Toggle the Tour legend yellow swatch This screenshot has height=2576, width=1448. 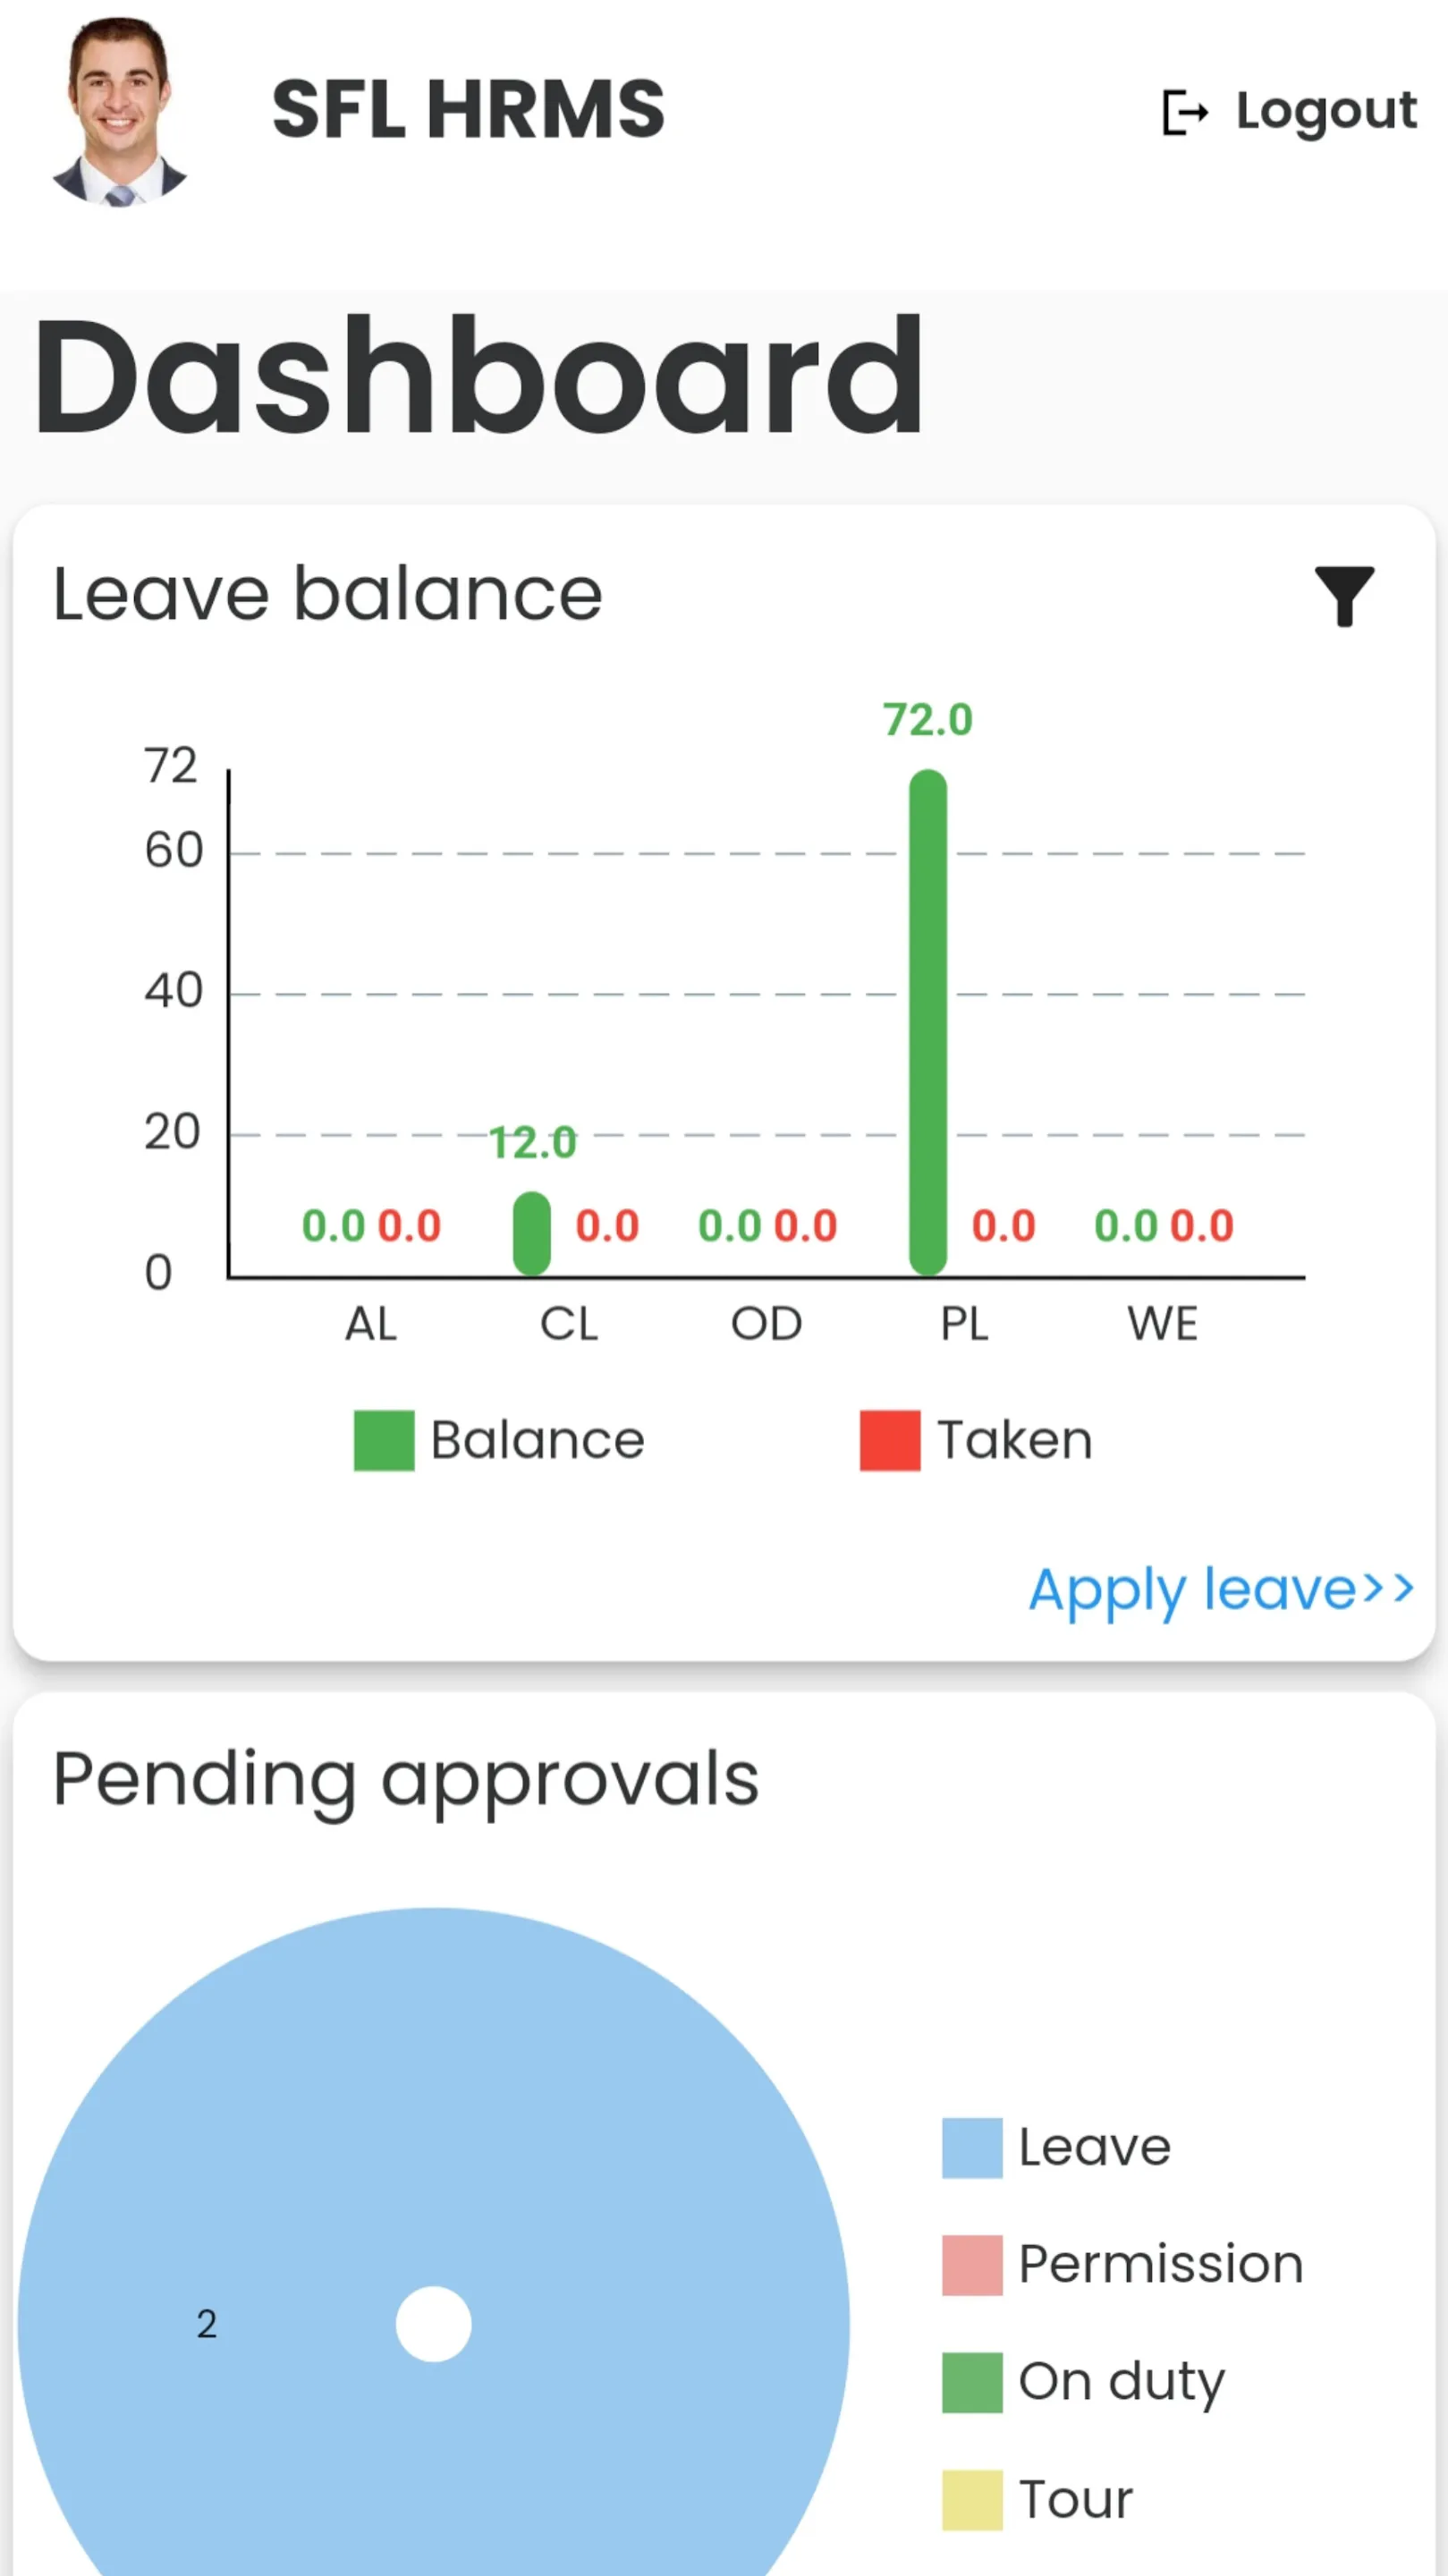pyautogui.click(x=971, y=2499)
